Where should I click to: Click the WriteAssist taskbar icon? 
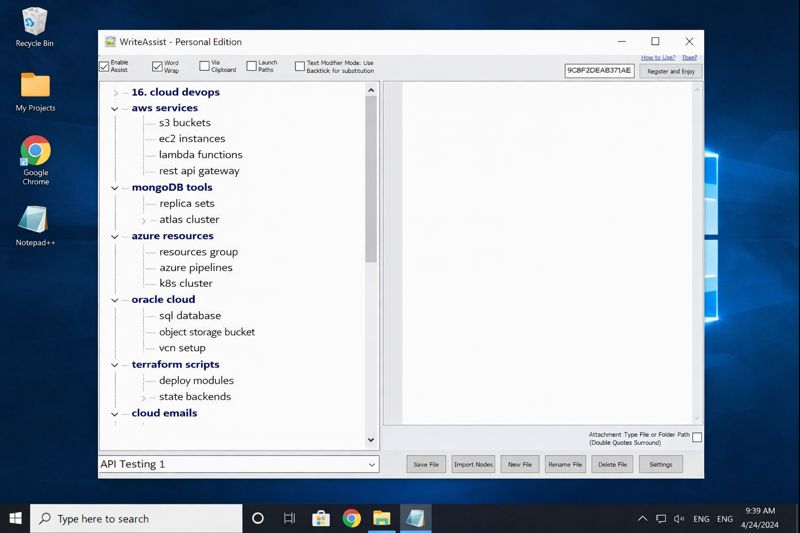coord(415,518)
